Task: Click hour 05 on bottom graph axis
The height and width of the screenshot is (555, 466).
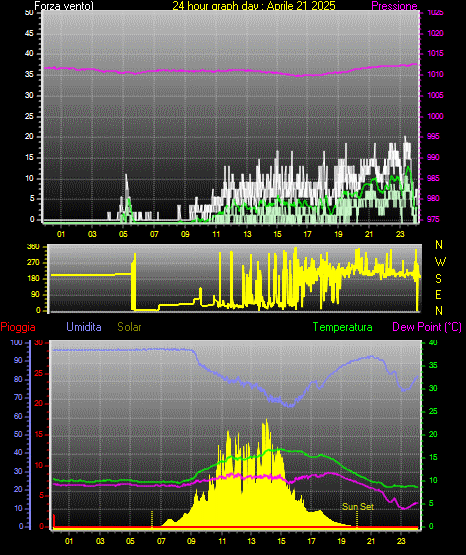Action: pos(130,541)
